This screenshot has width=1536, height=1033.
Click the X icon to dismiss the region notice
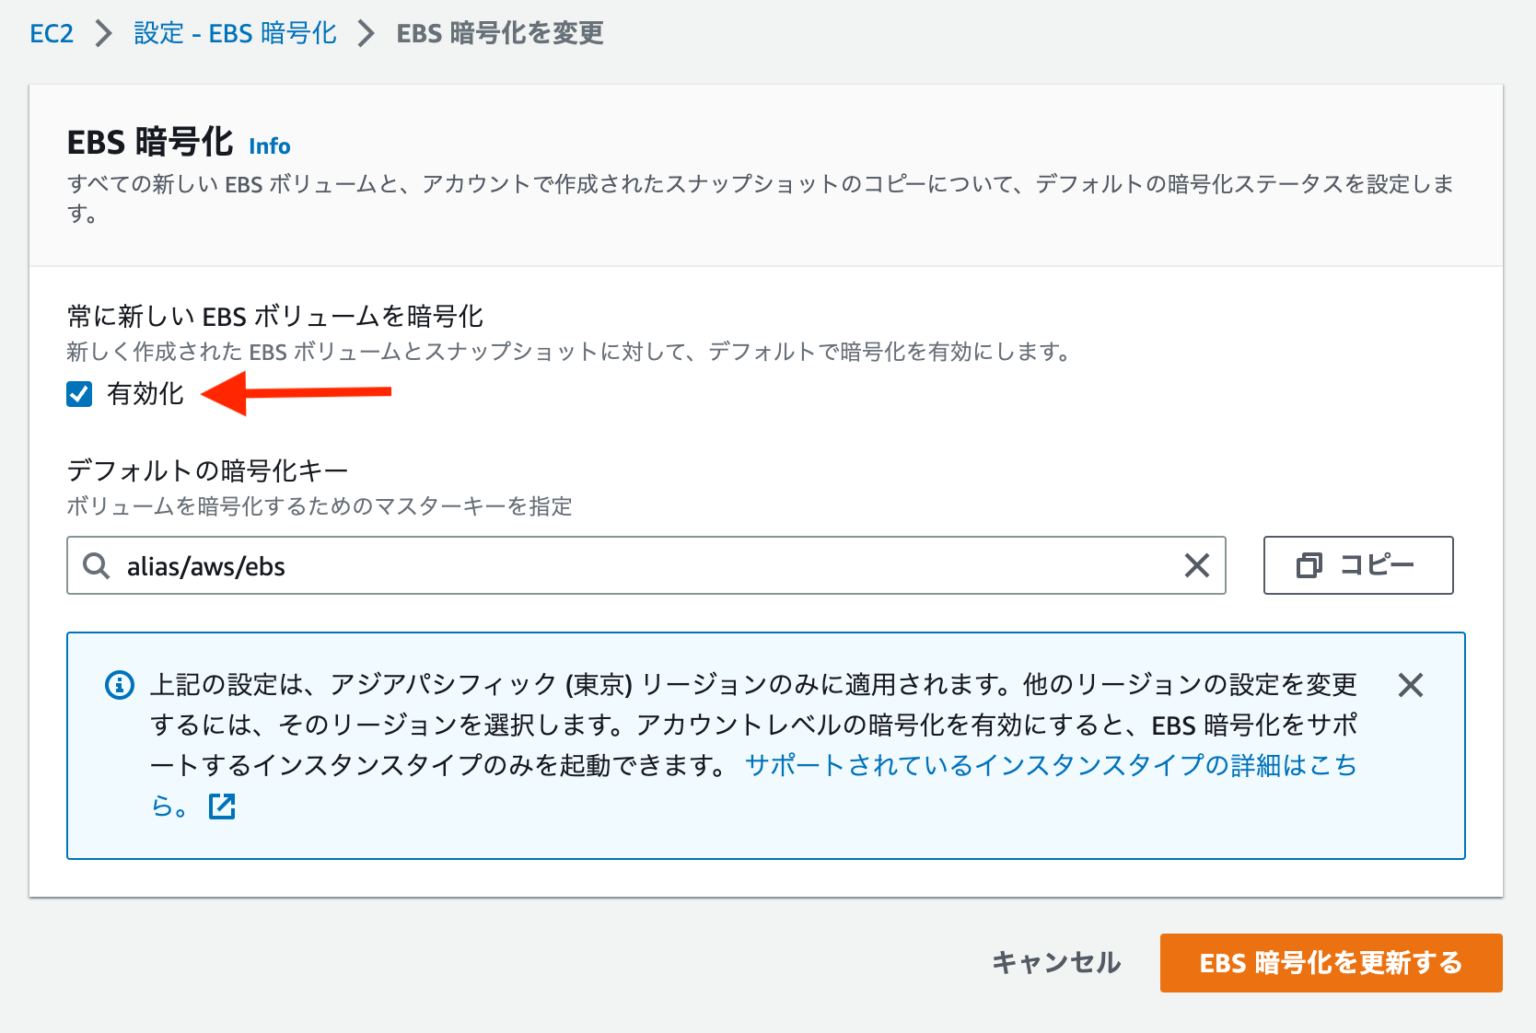click(1410, 685)
